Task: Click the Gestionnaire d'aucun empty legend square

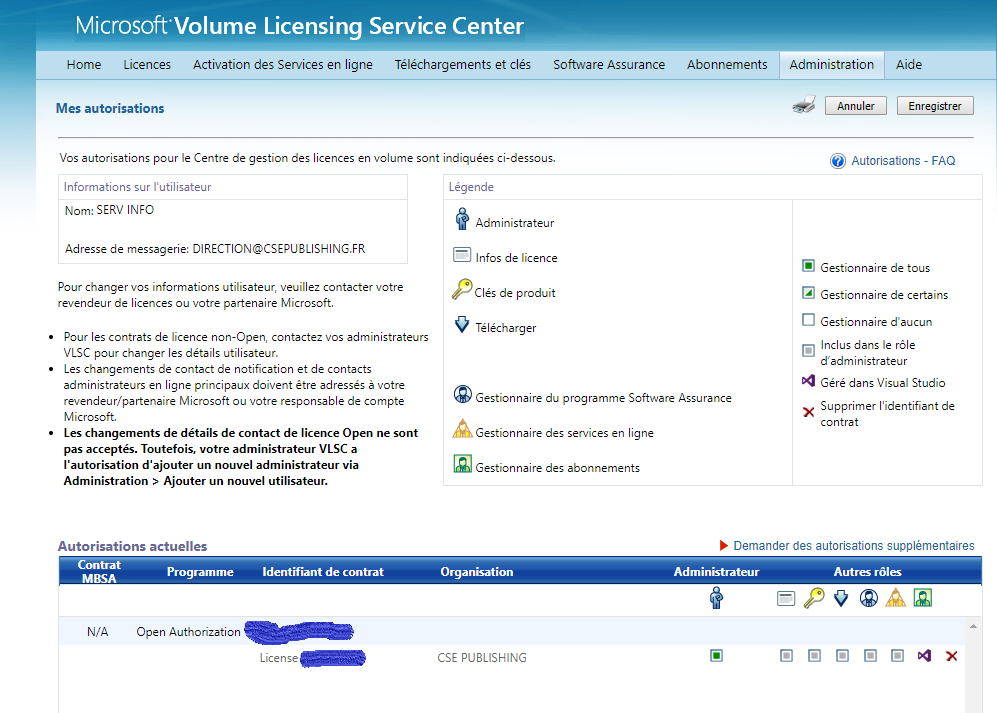Action: tap(808, 319)
